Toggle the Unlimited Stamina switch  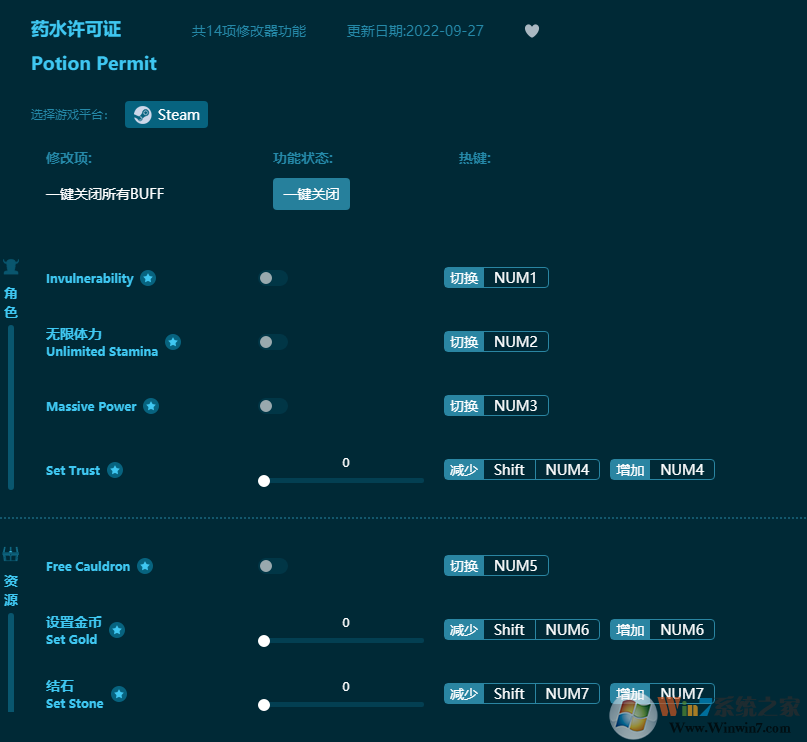coord(272,342)
